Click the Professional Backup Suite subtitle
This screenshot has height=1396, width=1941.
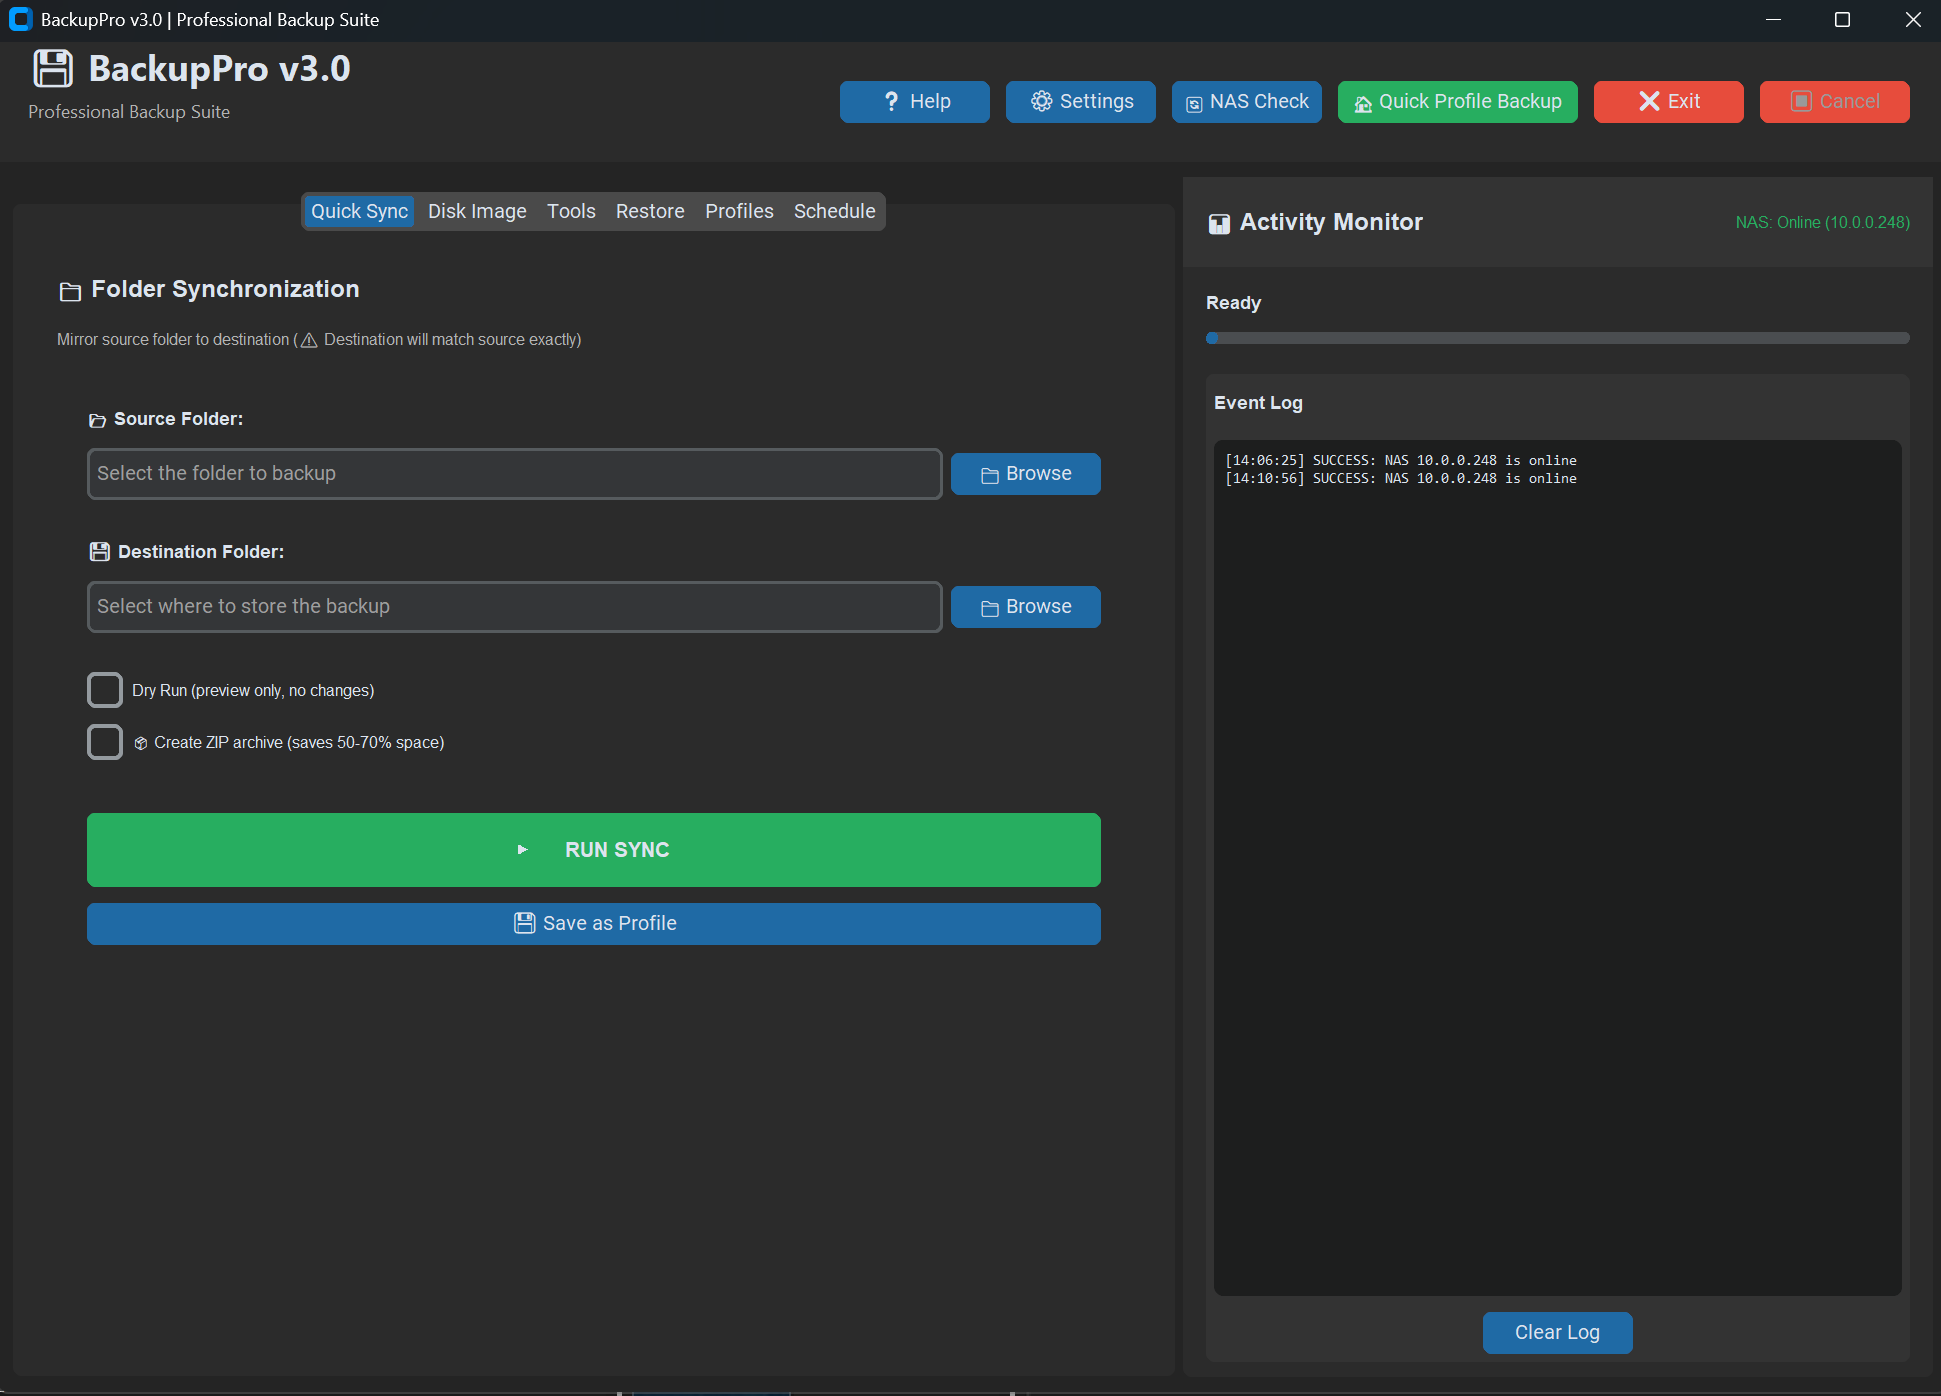coord(129,112)
